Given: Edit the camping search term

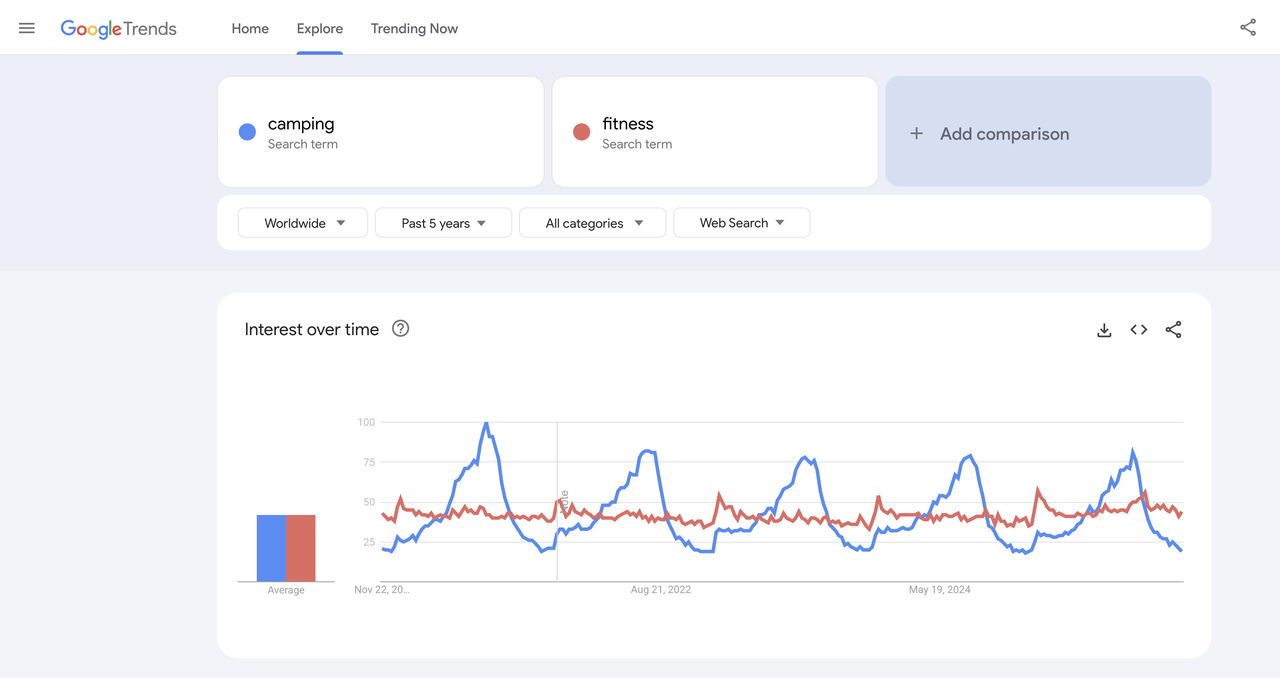Looking at the screenshot, I should click(301, 124).
